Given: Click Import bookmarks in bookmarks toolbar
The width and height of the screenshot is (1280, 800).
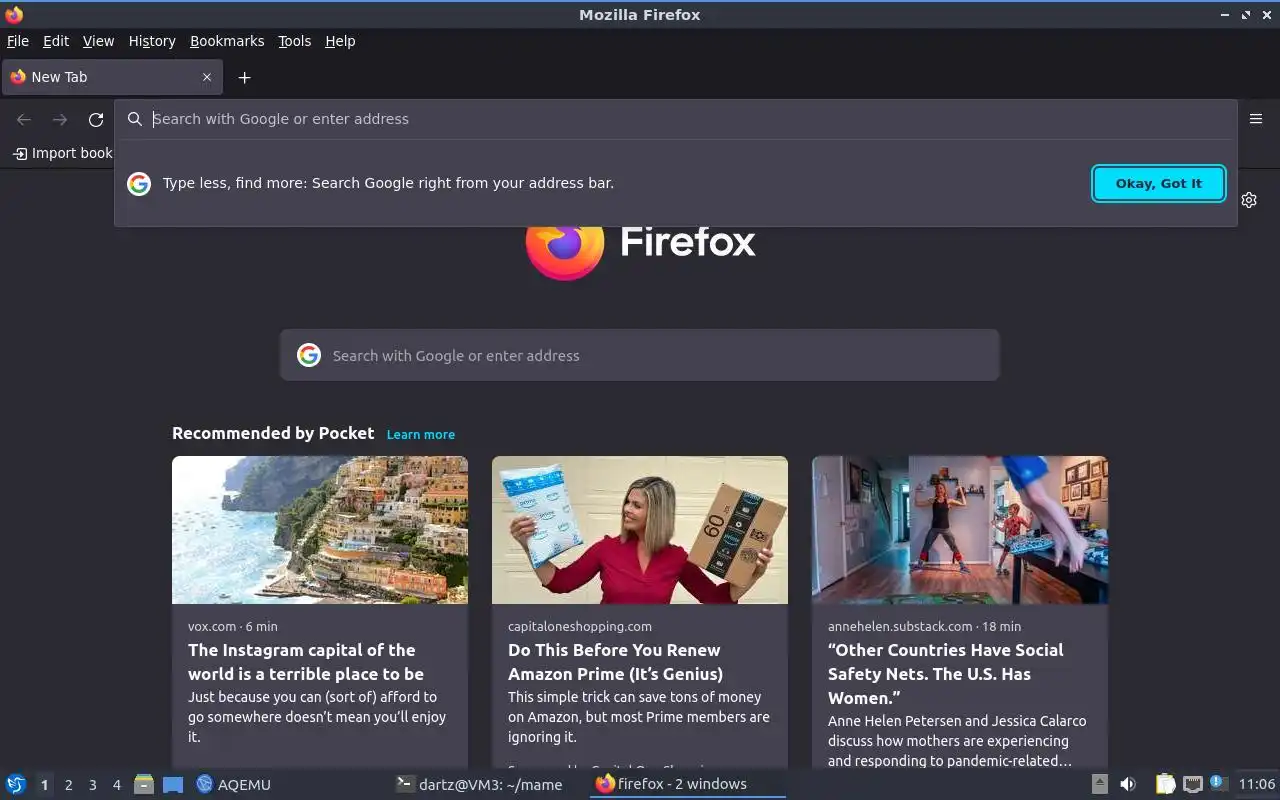Looking at the screenshot, I should (x=63, y=153).
